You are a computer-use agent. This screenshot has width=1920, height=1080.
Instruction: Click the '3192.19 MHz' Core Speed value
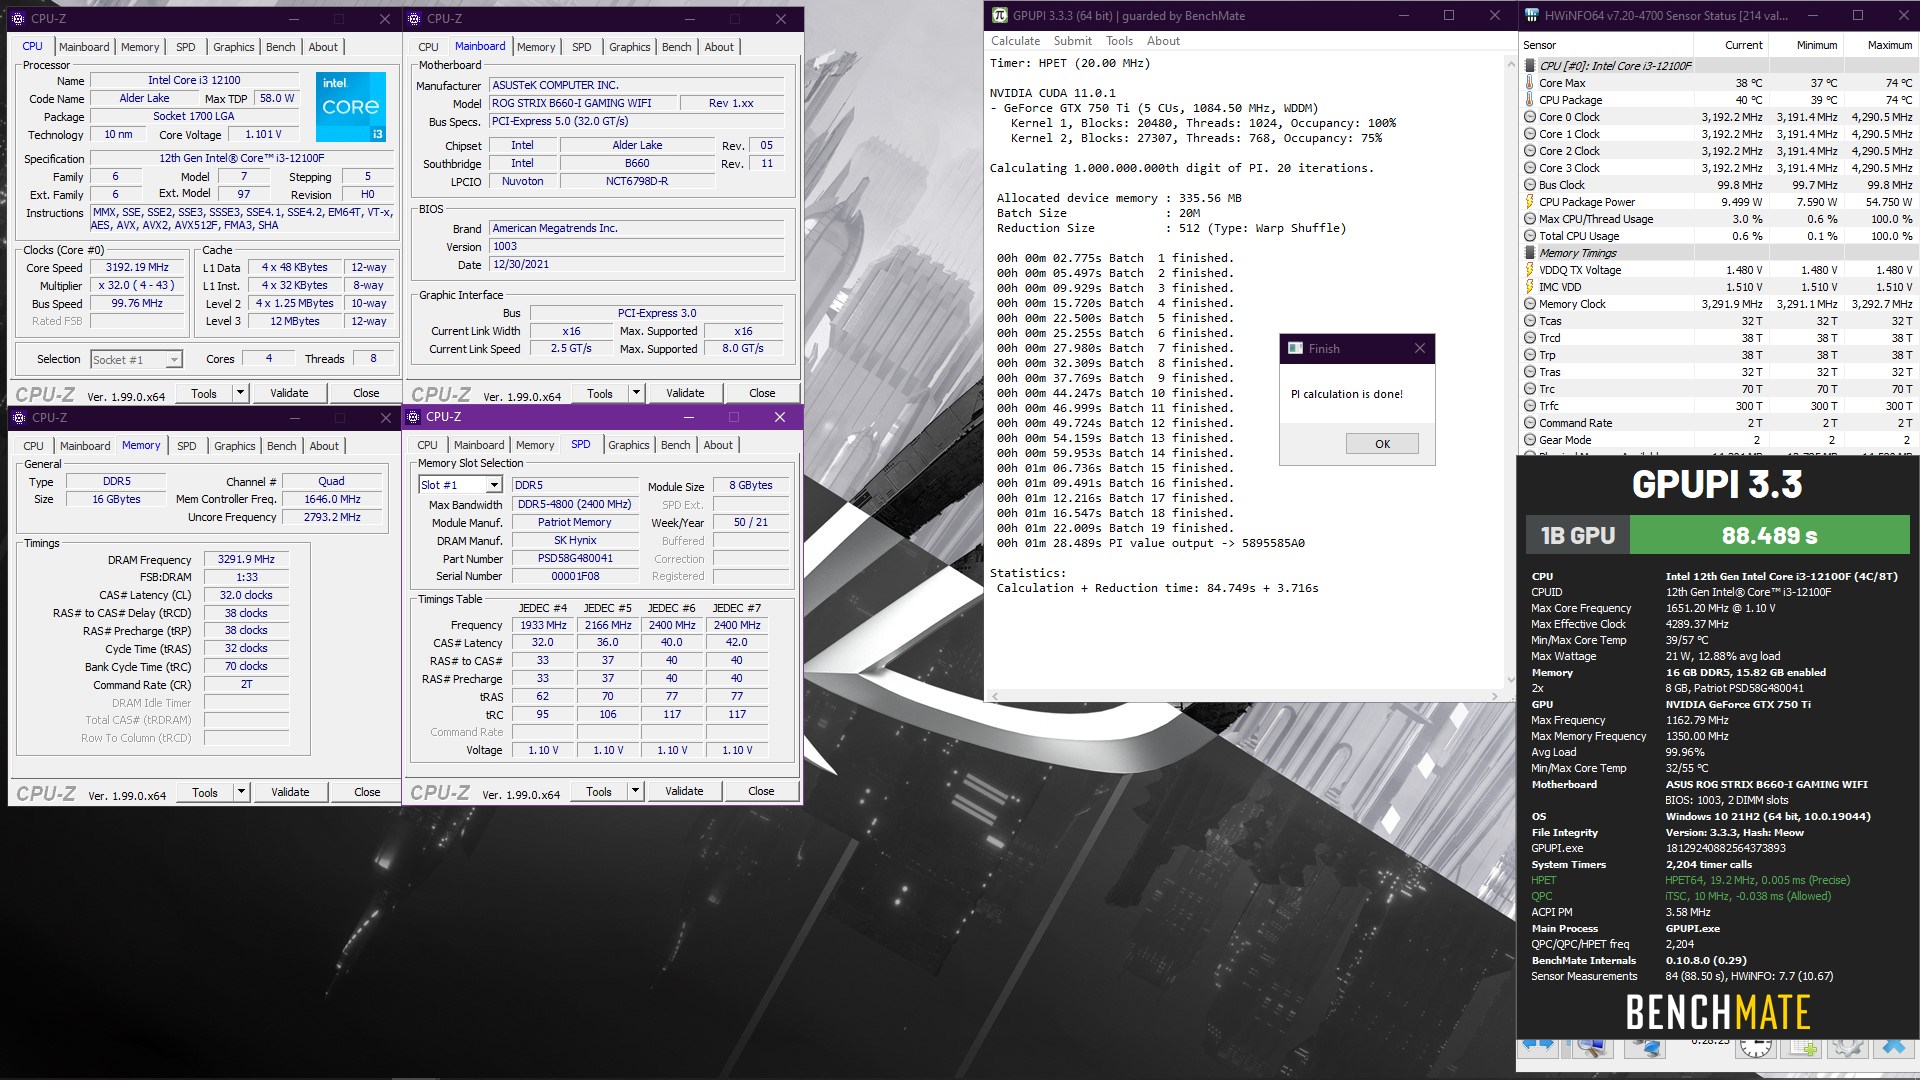[138, 267]
